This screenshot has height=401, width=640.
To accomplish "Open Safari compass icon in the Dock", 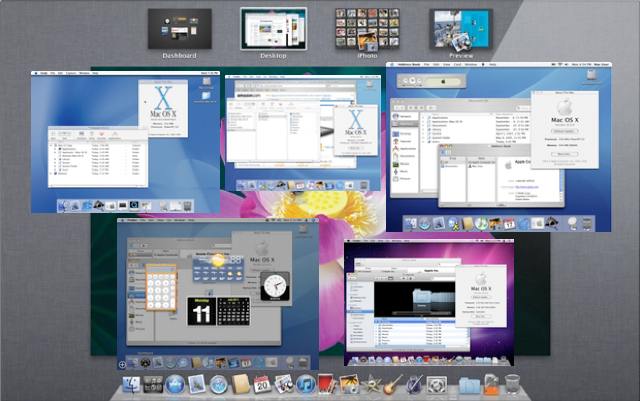I will pos(218,385).
